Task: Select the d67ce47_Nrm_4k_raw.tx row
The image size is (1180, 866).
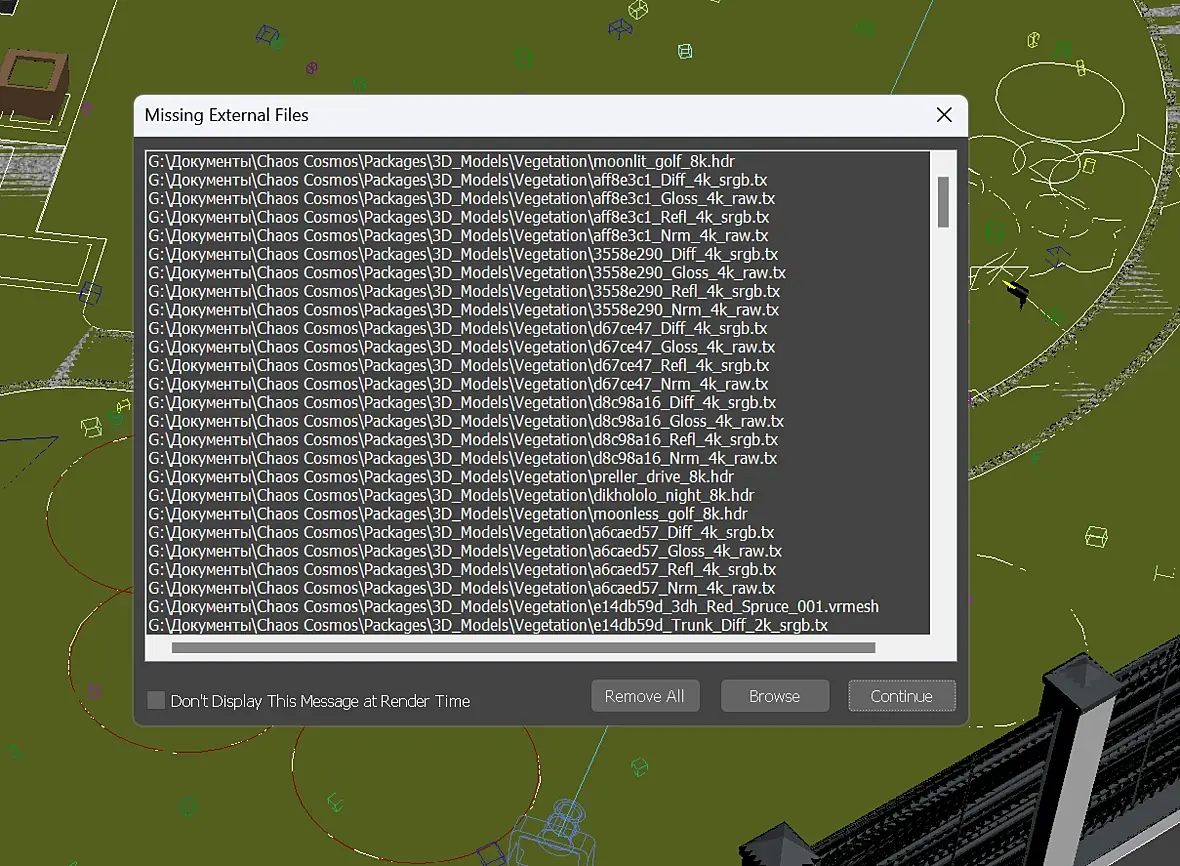Action: coord(538,384)
